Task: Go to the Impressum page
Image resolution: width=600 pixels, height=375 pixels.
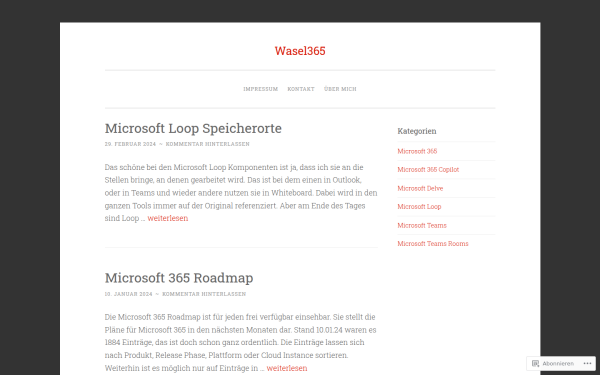Action: coord(261,89)
